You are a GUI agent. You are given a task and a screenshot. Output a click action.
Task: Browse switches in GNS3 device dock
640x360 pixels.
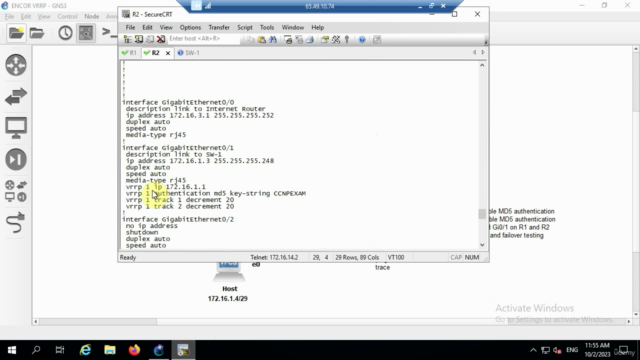(x=16, y=97)
